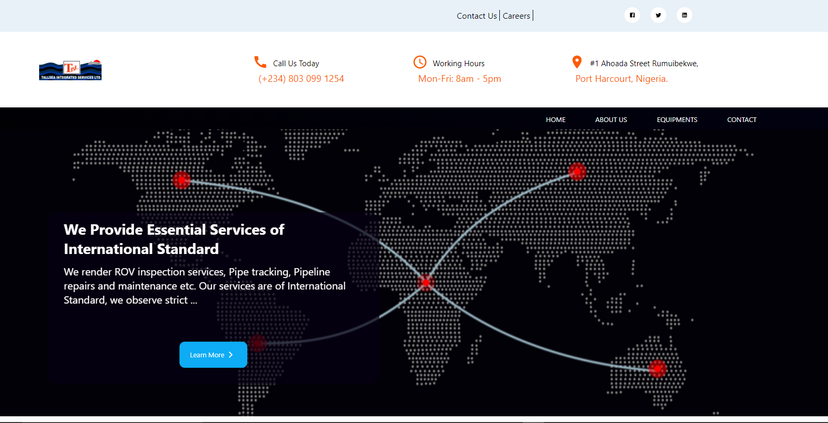Click the 'We Provide Essential Services' headline
The width and height of the screenshot is (828, 423).
(x=174, y=239)
